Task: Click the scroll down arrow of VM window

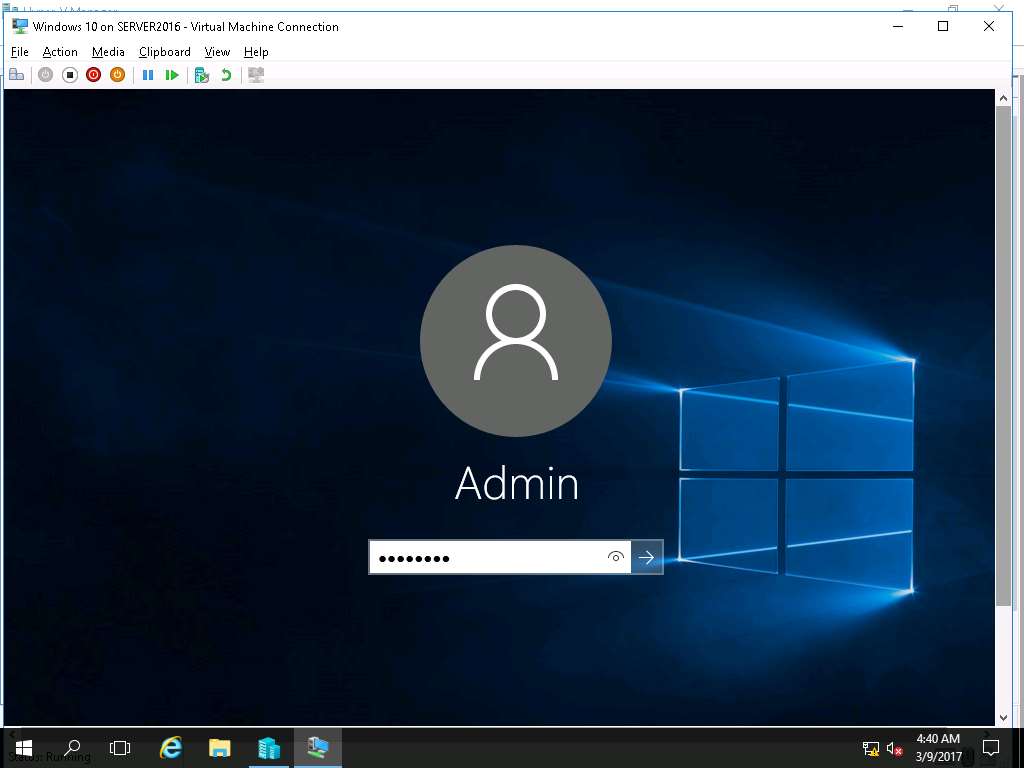Action: click(1004, 718)
